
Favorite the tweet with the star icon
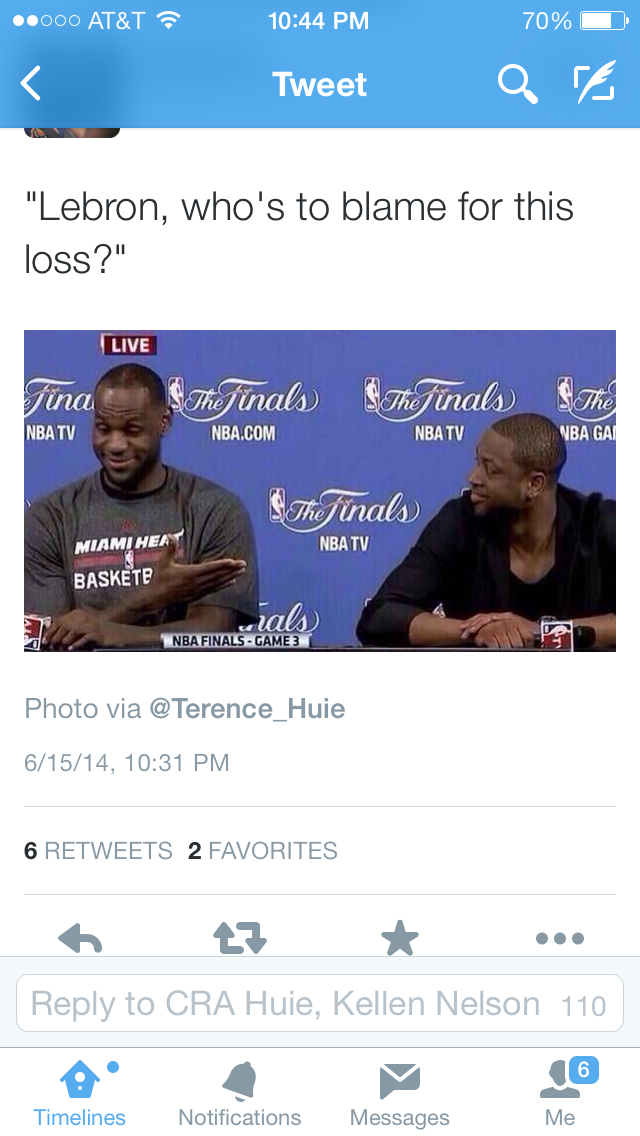[x=399, y=938]
